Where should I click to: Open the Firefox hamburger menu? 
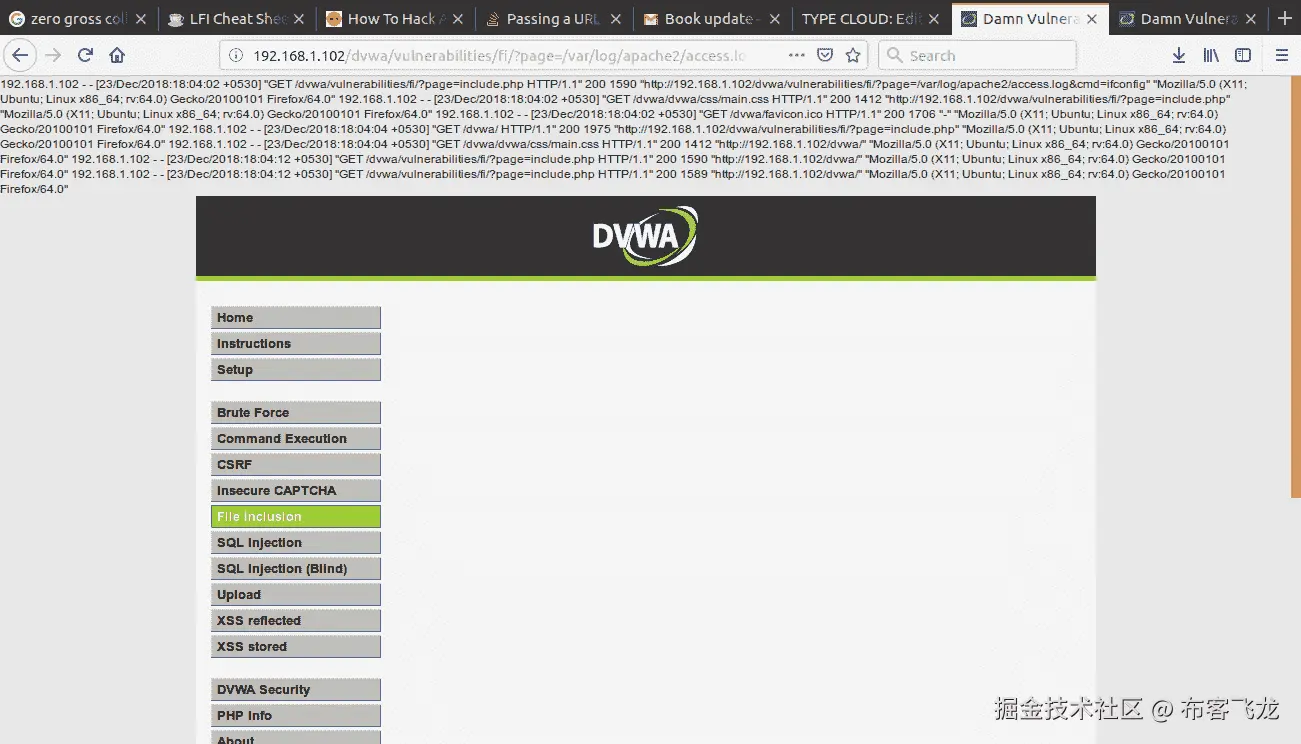click(1282, 56)
